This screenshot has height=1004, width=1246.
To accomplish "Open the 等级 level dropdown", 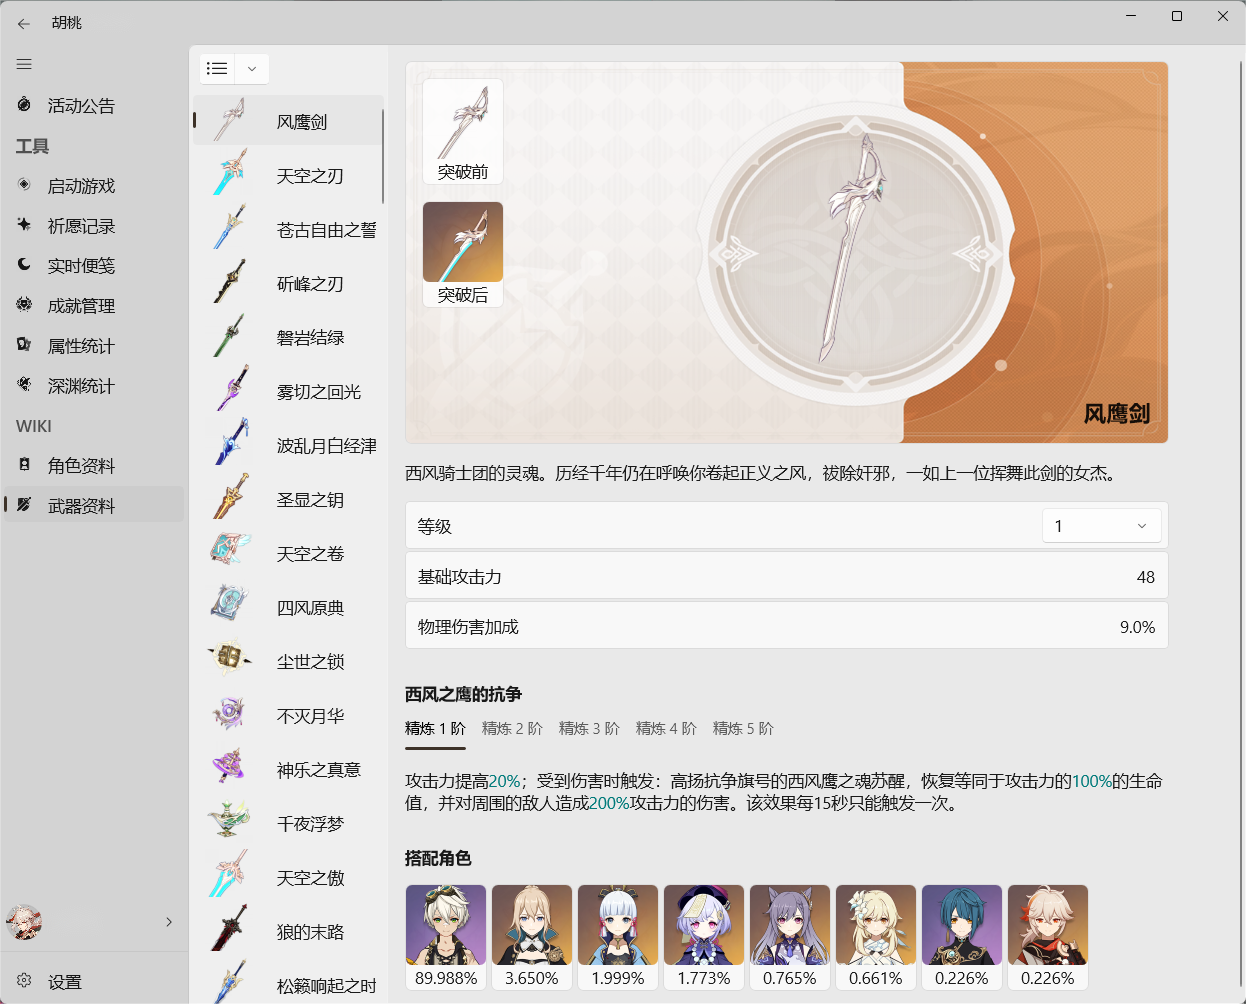I will click(x=1101, y=526).
